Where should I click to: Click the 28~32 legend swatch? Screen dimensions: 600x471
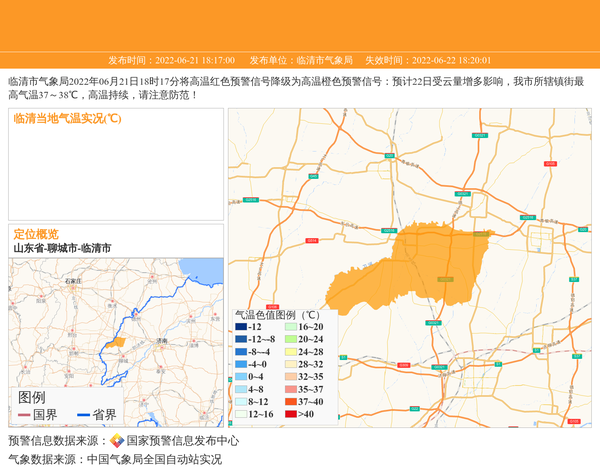(291, 364)
